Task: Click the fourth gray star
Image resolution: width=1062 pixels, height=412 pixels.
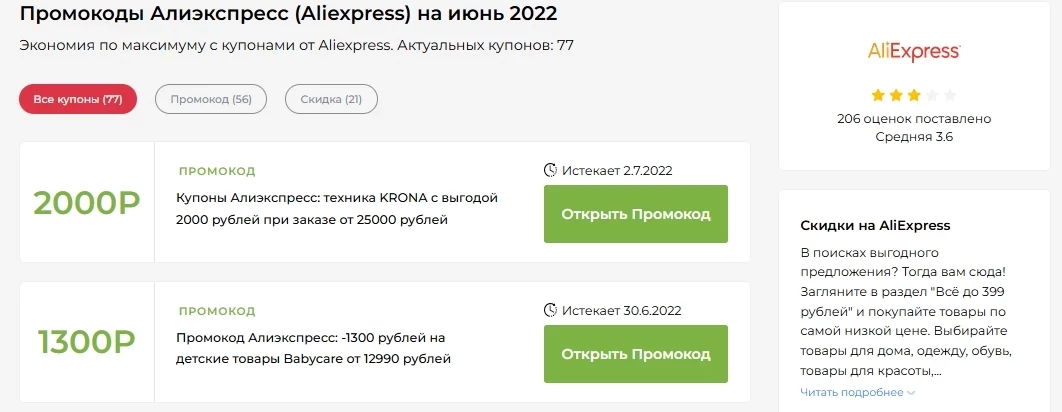Action: (x=932, y=96)
